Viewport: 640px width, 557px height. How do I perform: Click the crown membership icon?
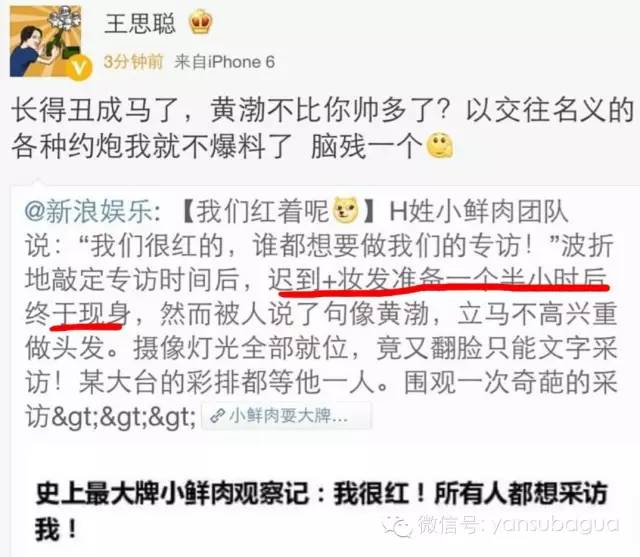201,22
